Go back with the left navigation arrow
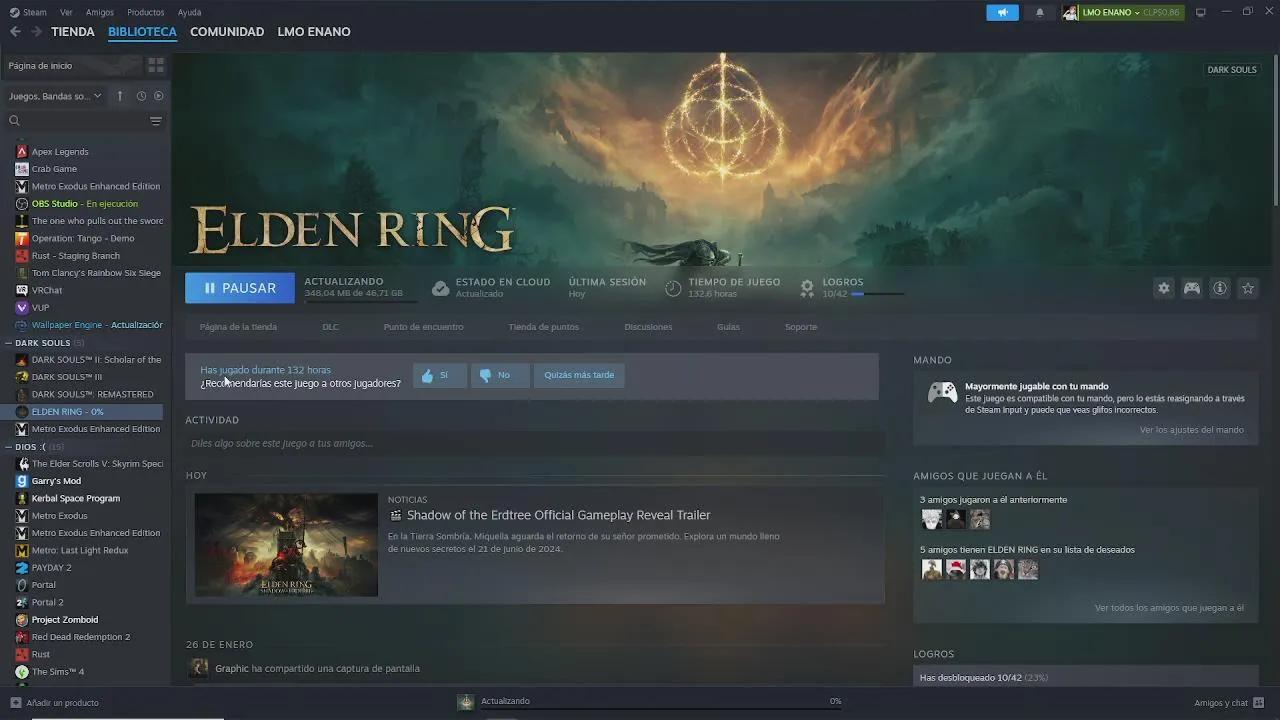The width and height of the screenshot is (1280, 720). pyautogui.click(x=15, y=32)
